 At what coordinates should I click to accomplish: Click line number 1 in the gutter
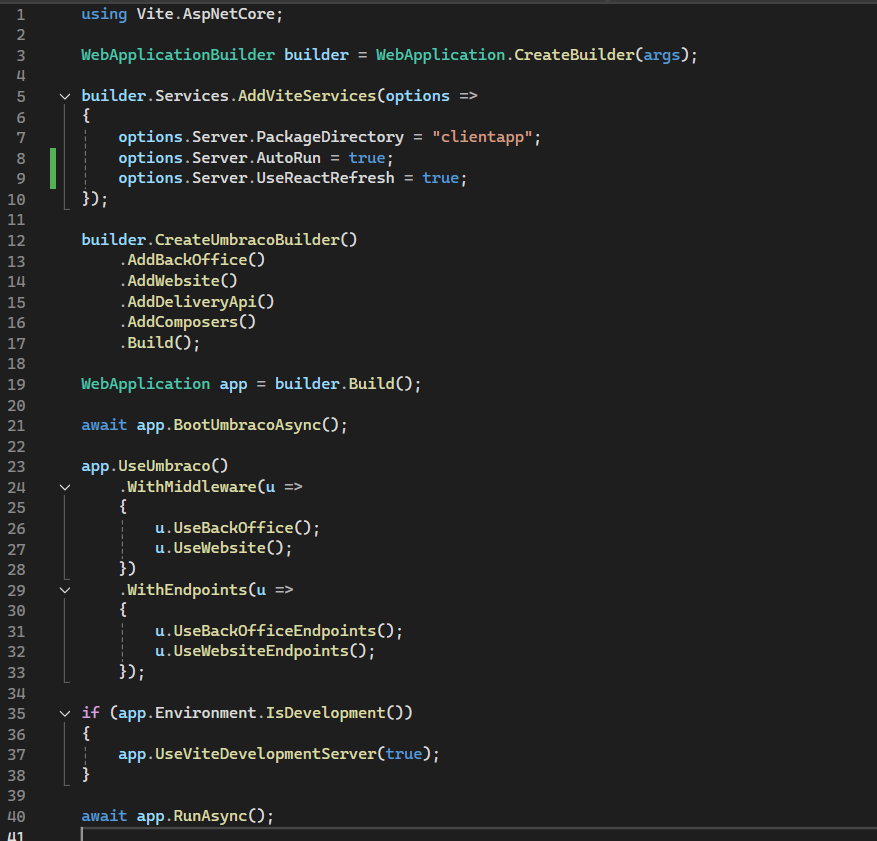(20, 15)
